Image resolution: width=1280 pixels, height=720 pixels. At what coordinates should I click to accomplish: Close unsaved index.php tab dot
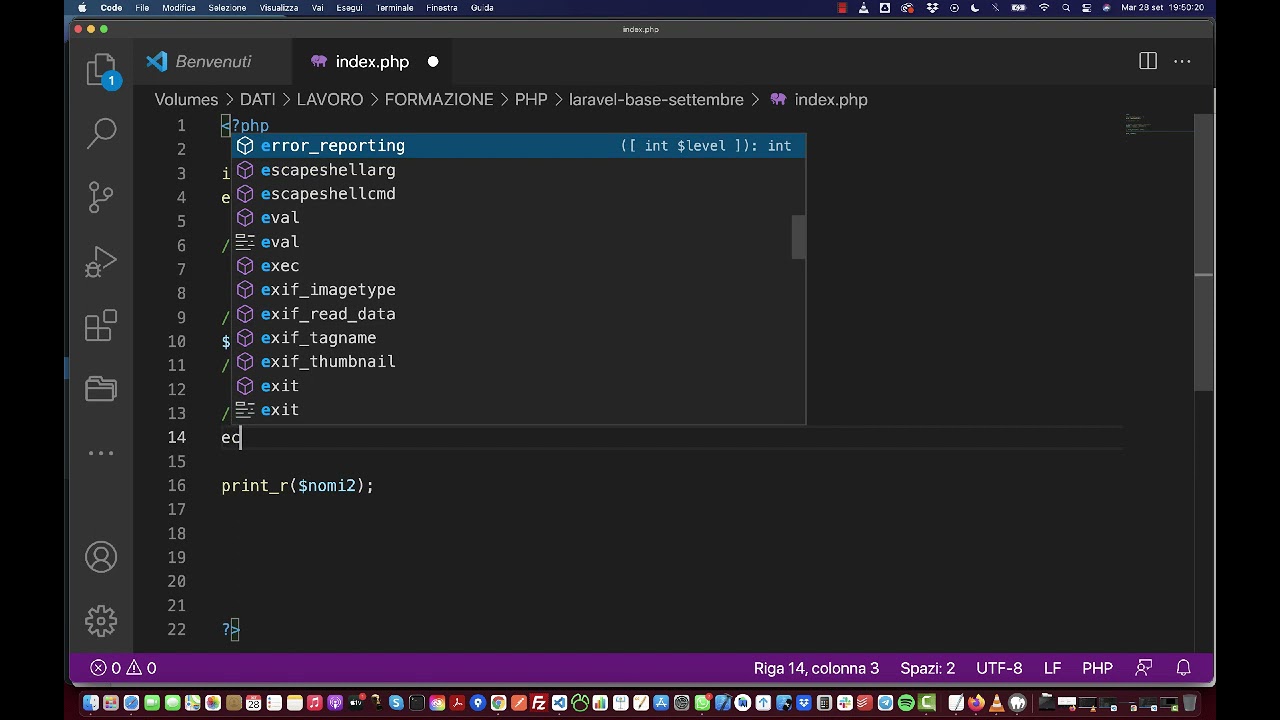(x=433, y=62)
